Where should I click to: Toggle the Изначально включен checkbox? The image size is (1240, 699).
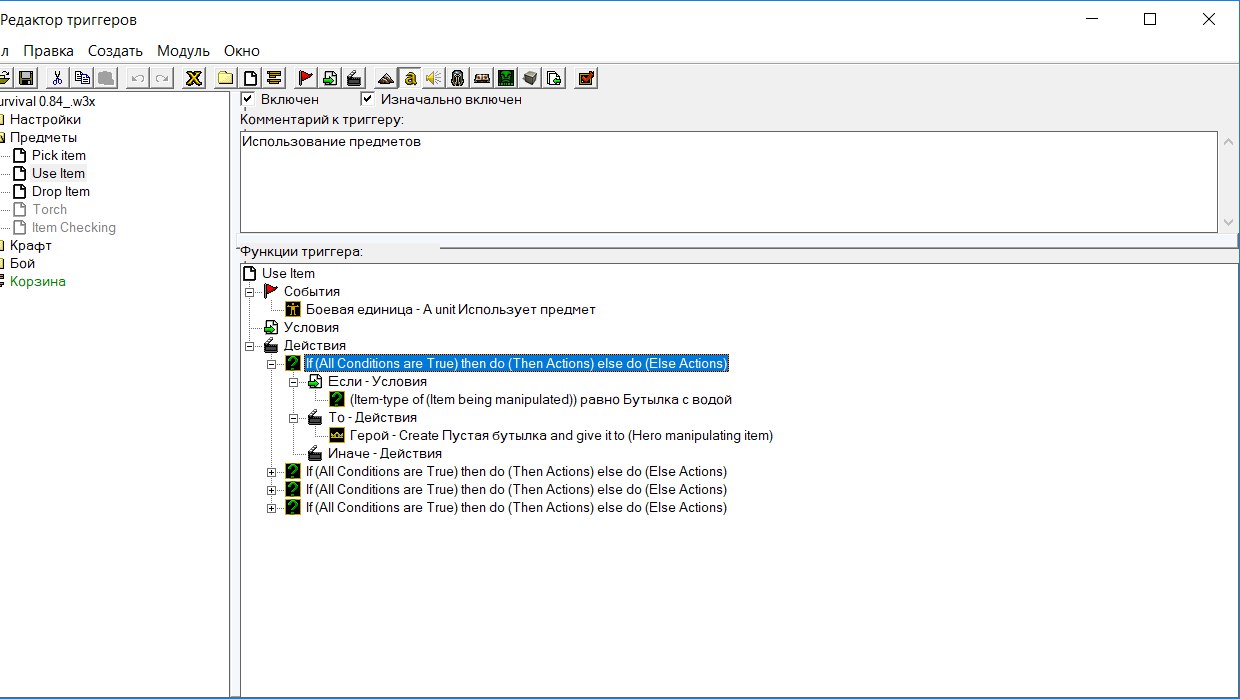(x=367, y=99)
